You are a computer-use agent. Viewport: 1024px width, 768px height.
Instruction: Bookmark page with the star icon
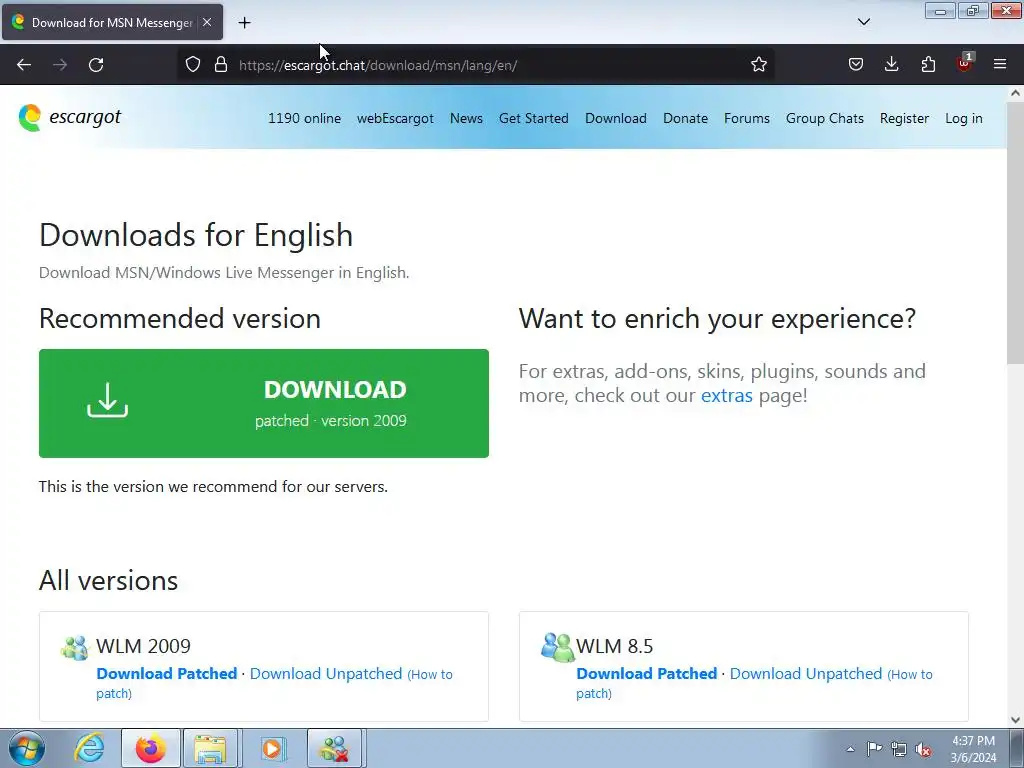[x=758, y=65]
